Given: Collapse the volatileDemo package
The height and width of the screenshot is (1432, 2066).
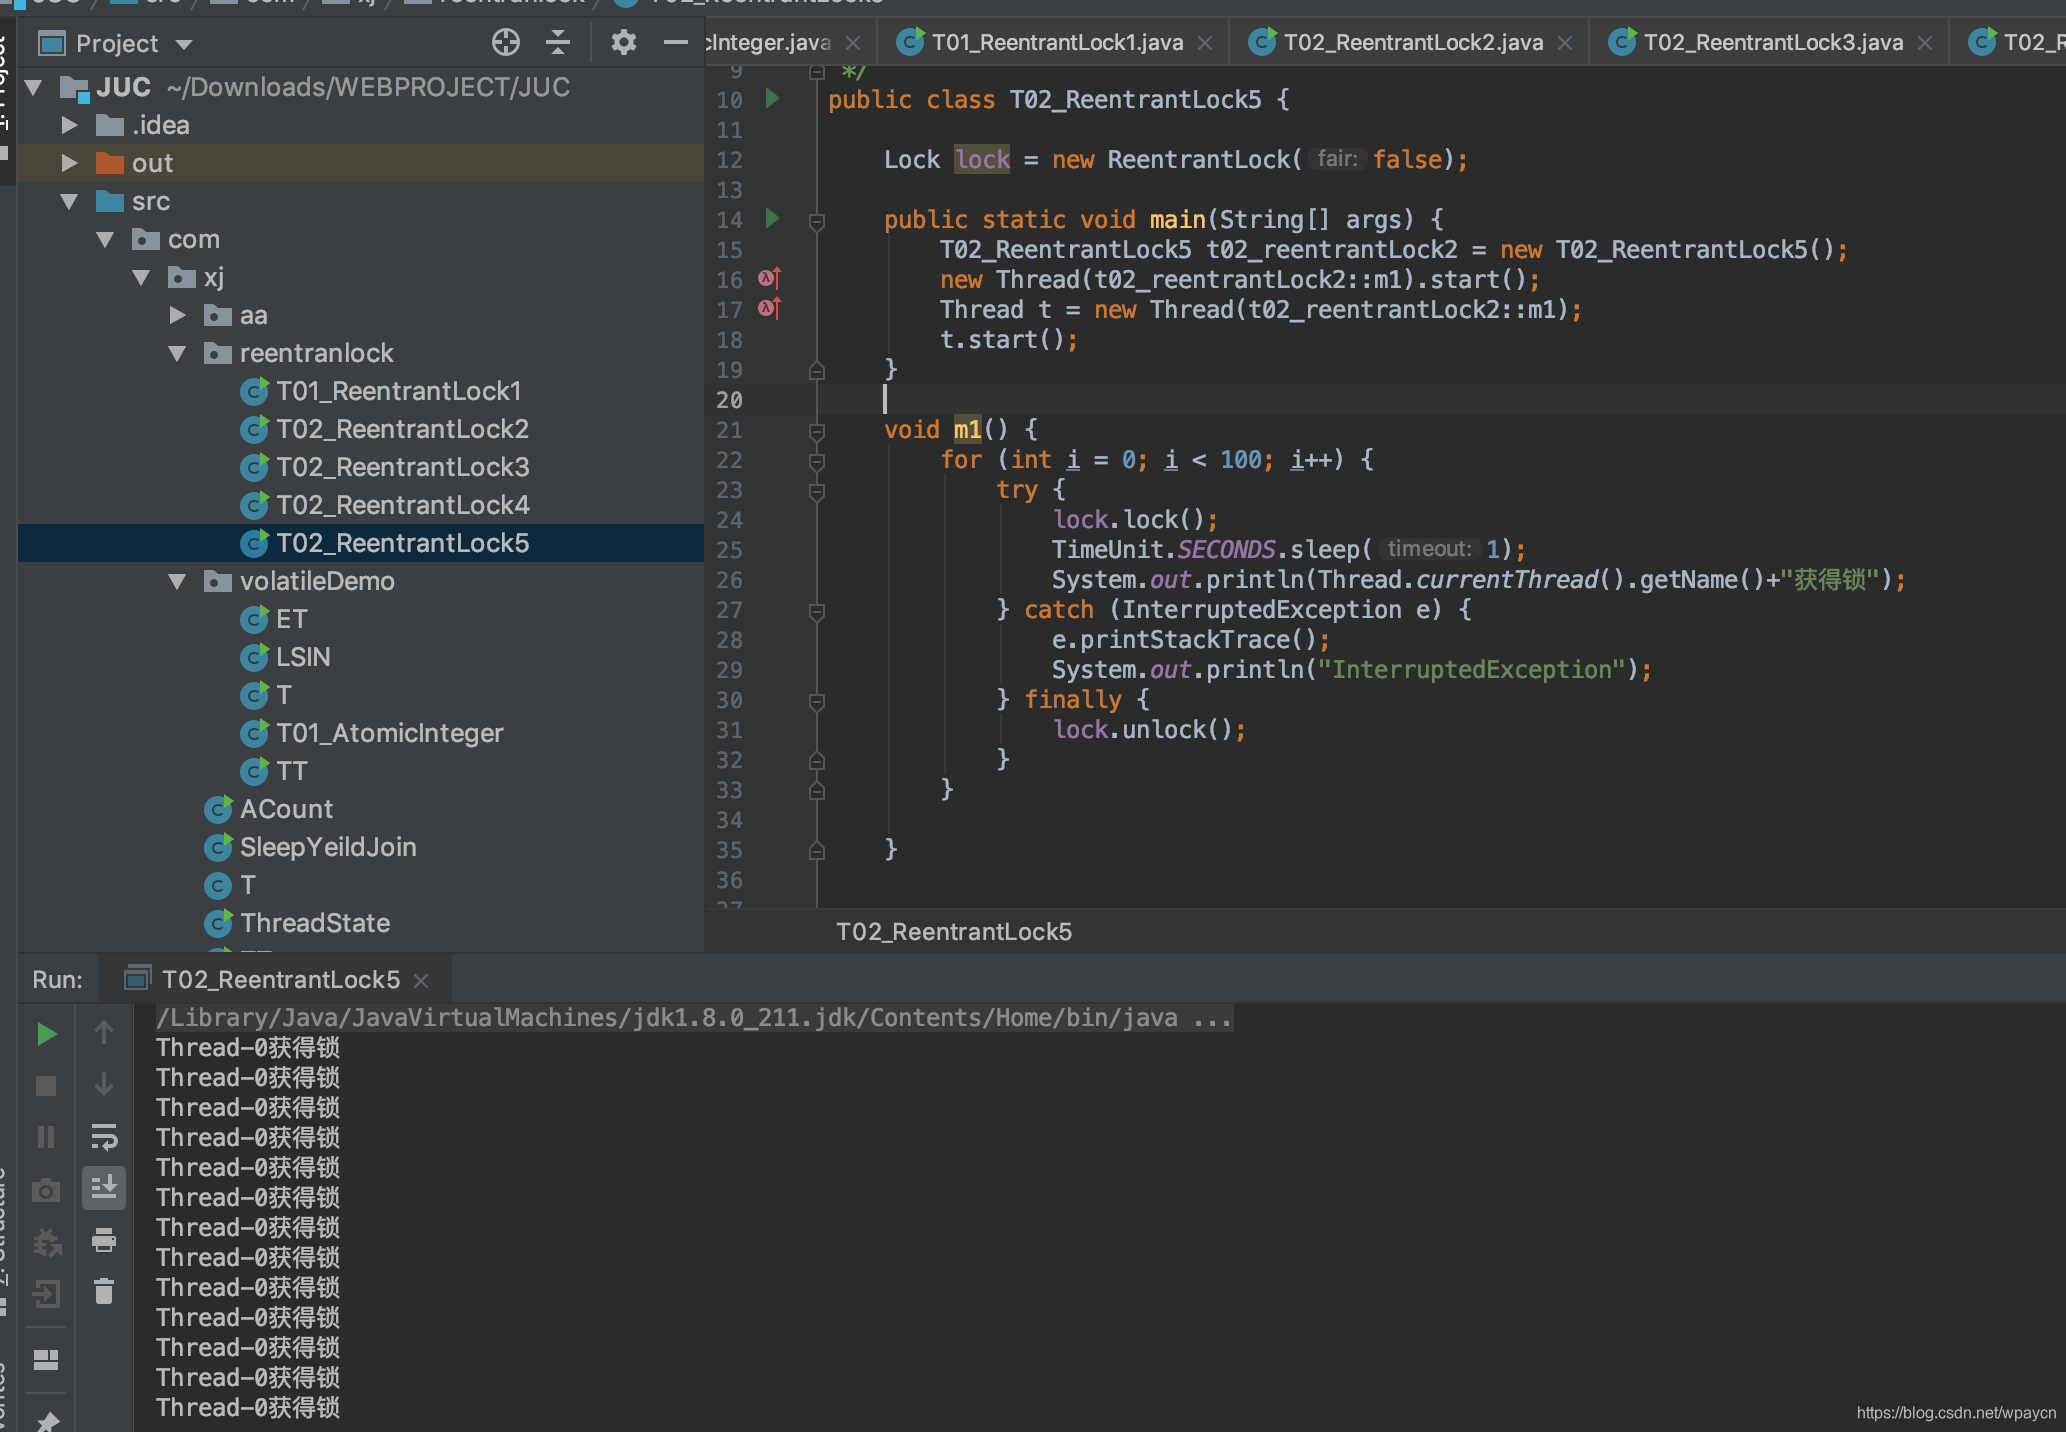Looking at the screenshot, I should pyautogui.click(x=177, y=581).
